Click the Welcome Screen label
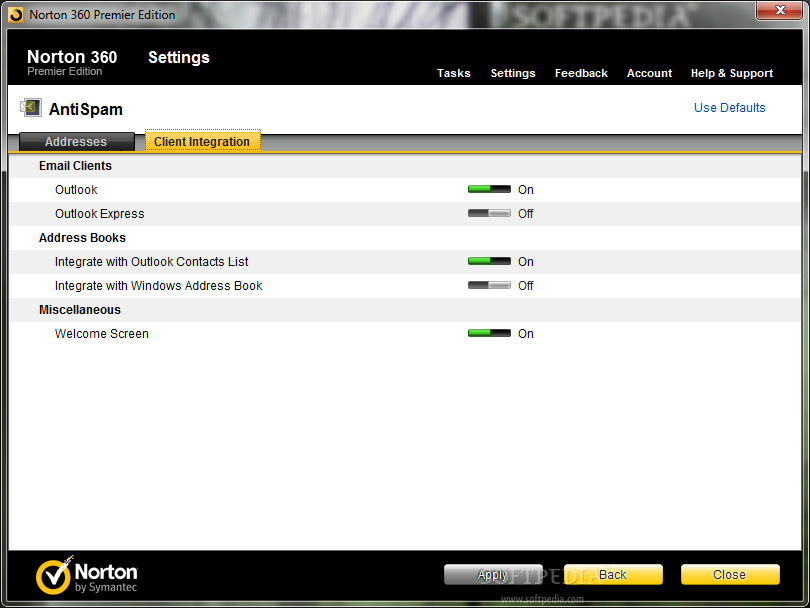The height and width of the screenshot is (608, 810). [x=102, y=334]
